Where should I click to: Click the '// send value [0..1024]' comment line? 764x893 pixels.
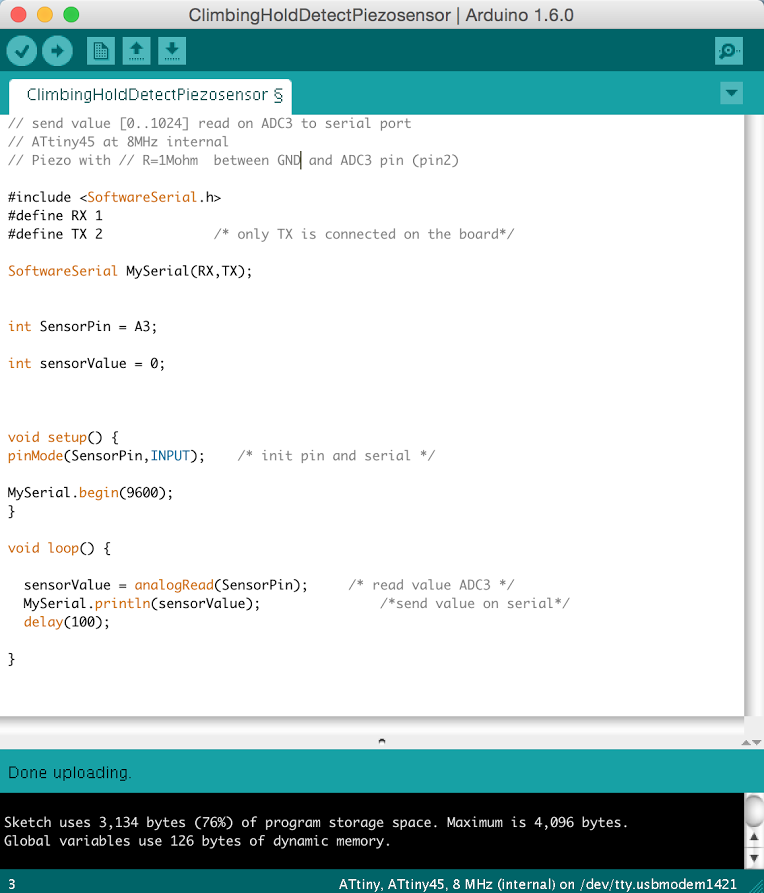pyautogui.click(x=209, y=124)
